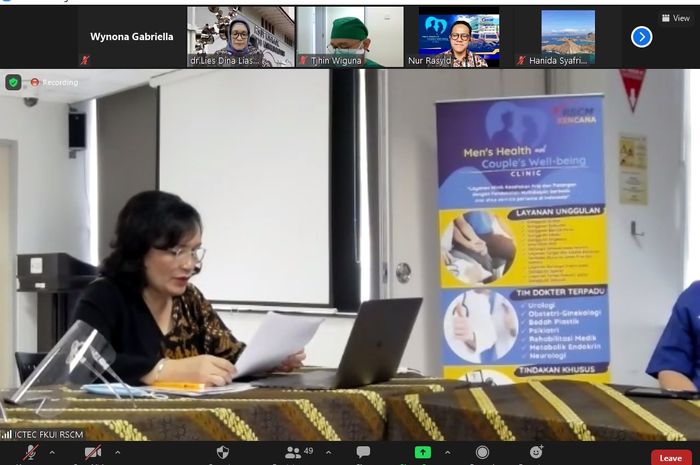This screenshot has width=700, height=465.
Task: Unmute the microphone in the Zoom toolbar
Action: [31, 453]
